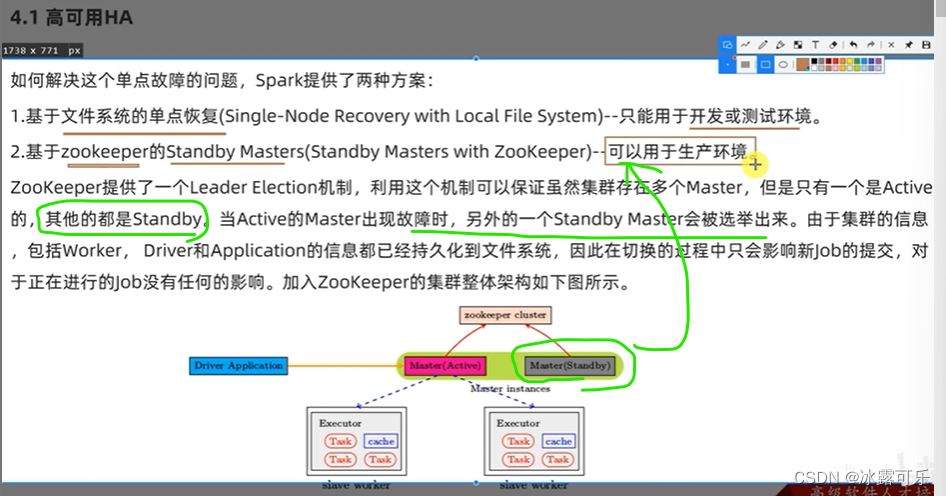946x496 pixels.
Task: Open the current brown color picker
Action: click(803, 65)
